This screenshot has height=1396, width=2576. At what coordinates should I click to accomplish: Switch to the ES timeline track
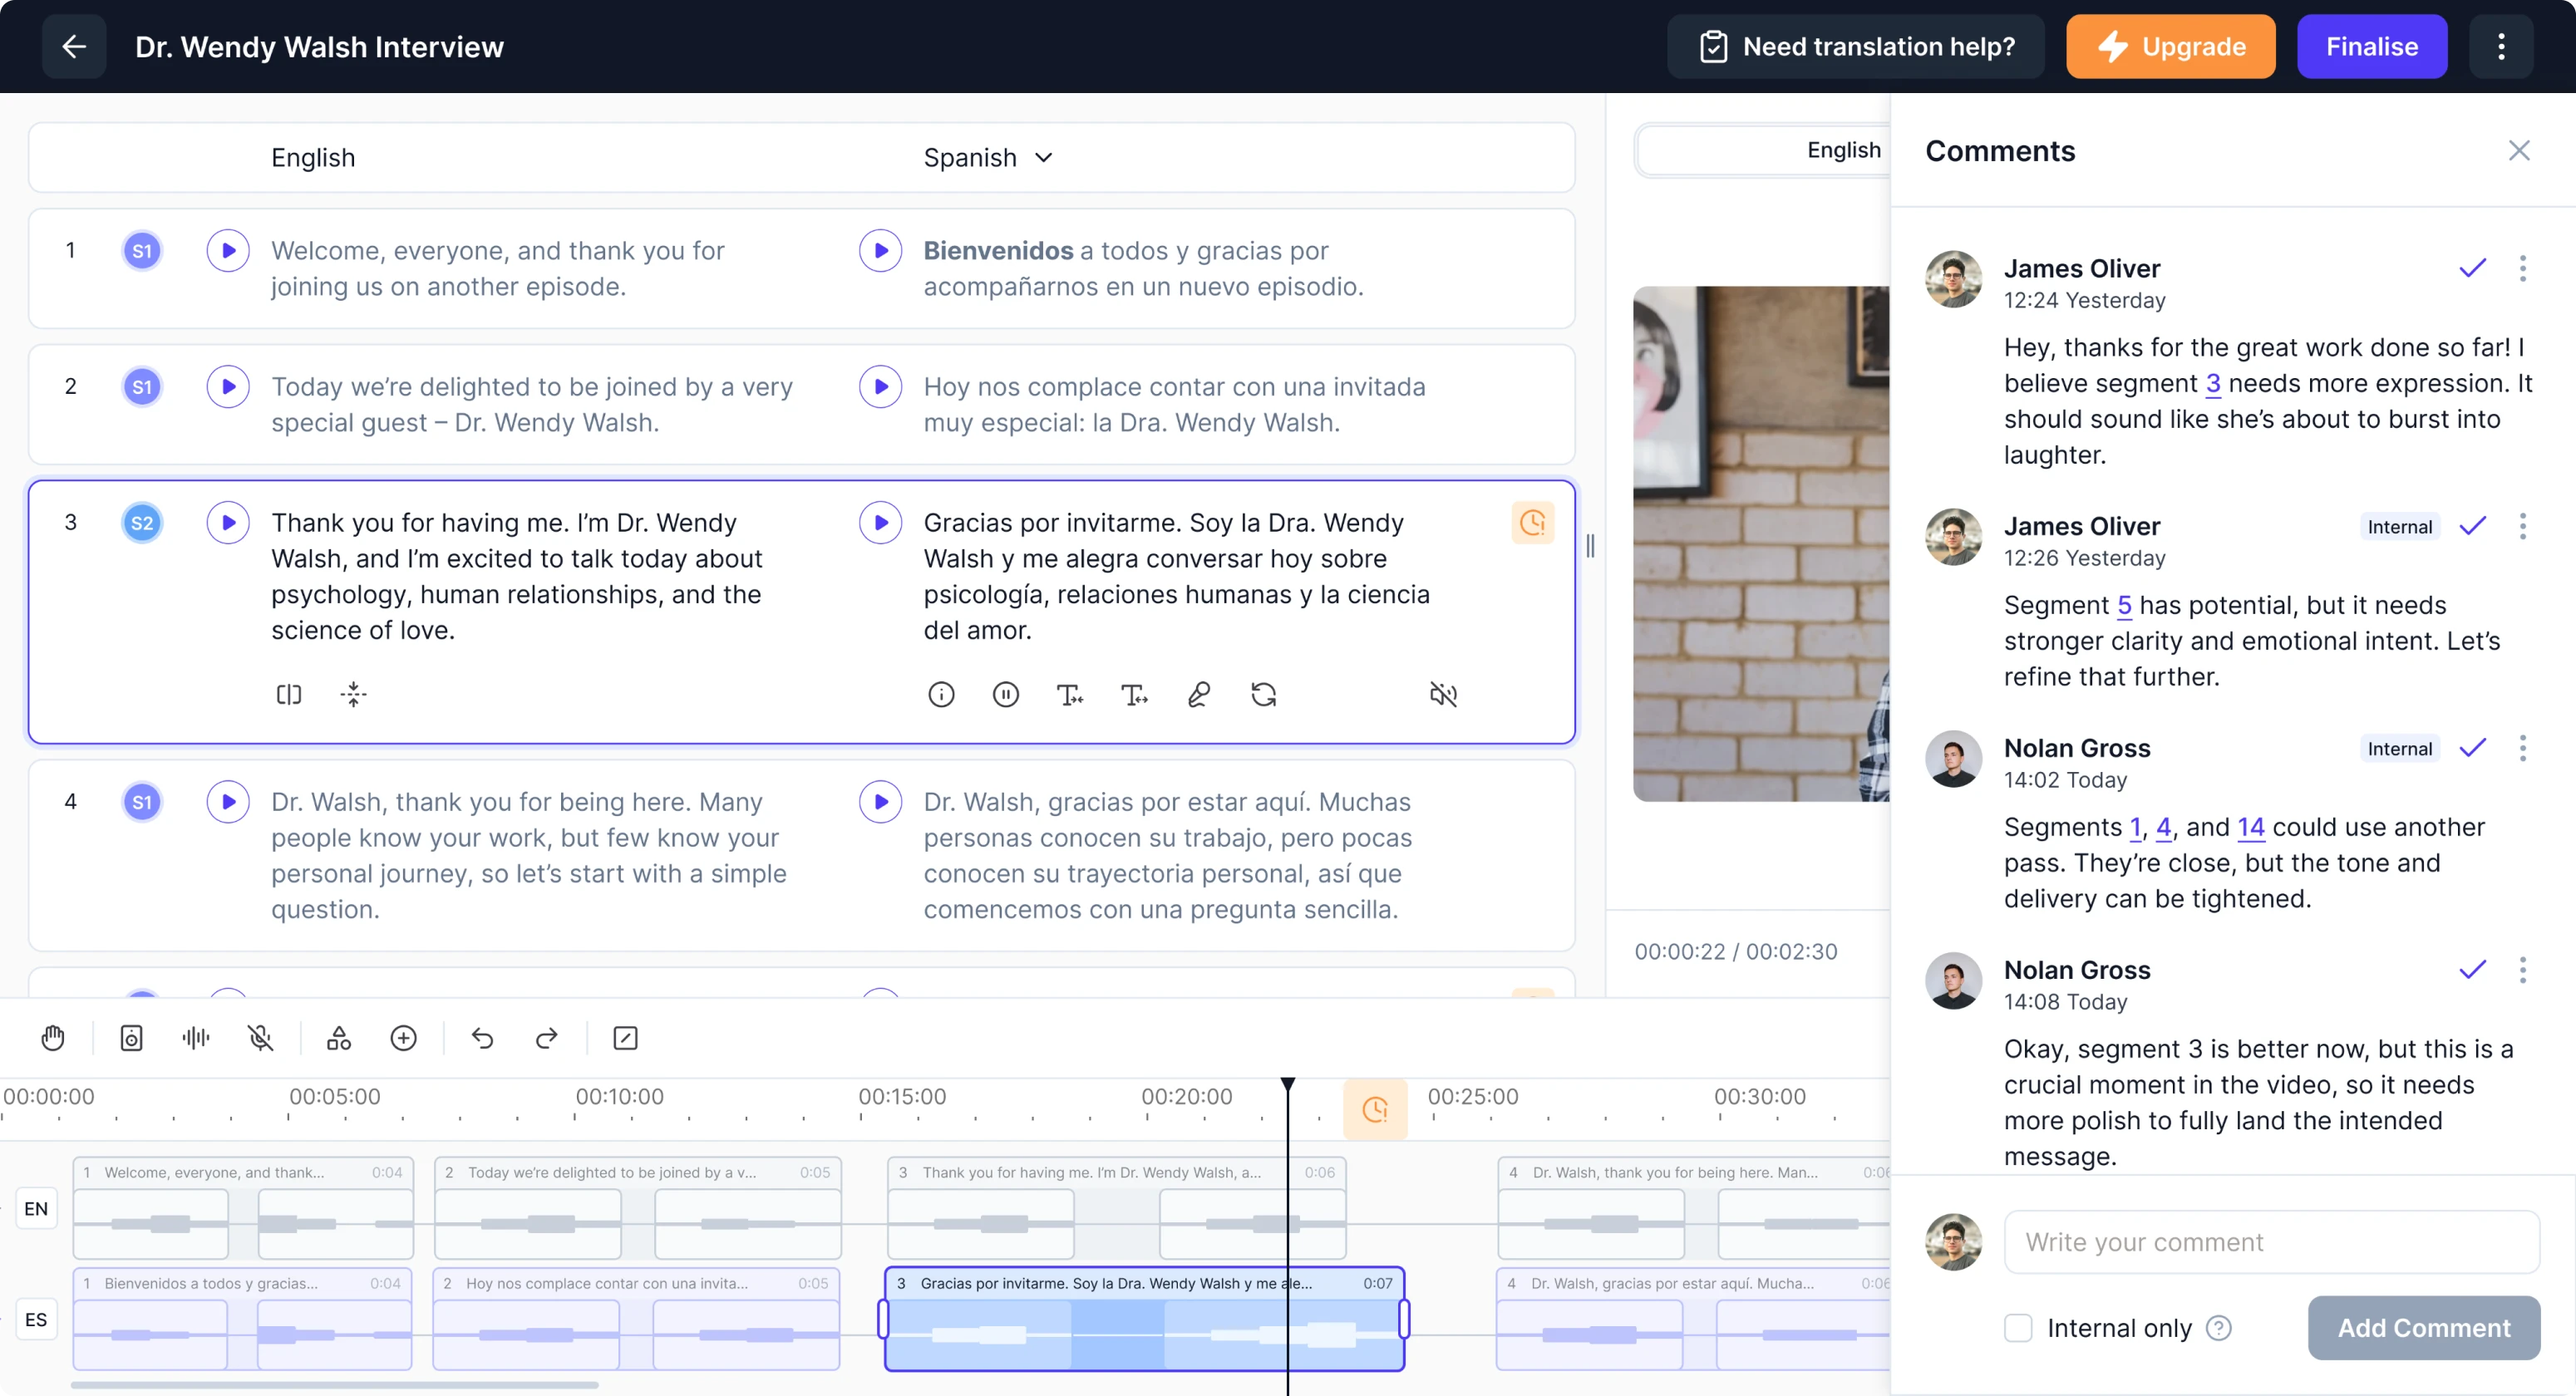[37, 1319]
